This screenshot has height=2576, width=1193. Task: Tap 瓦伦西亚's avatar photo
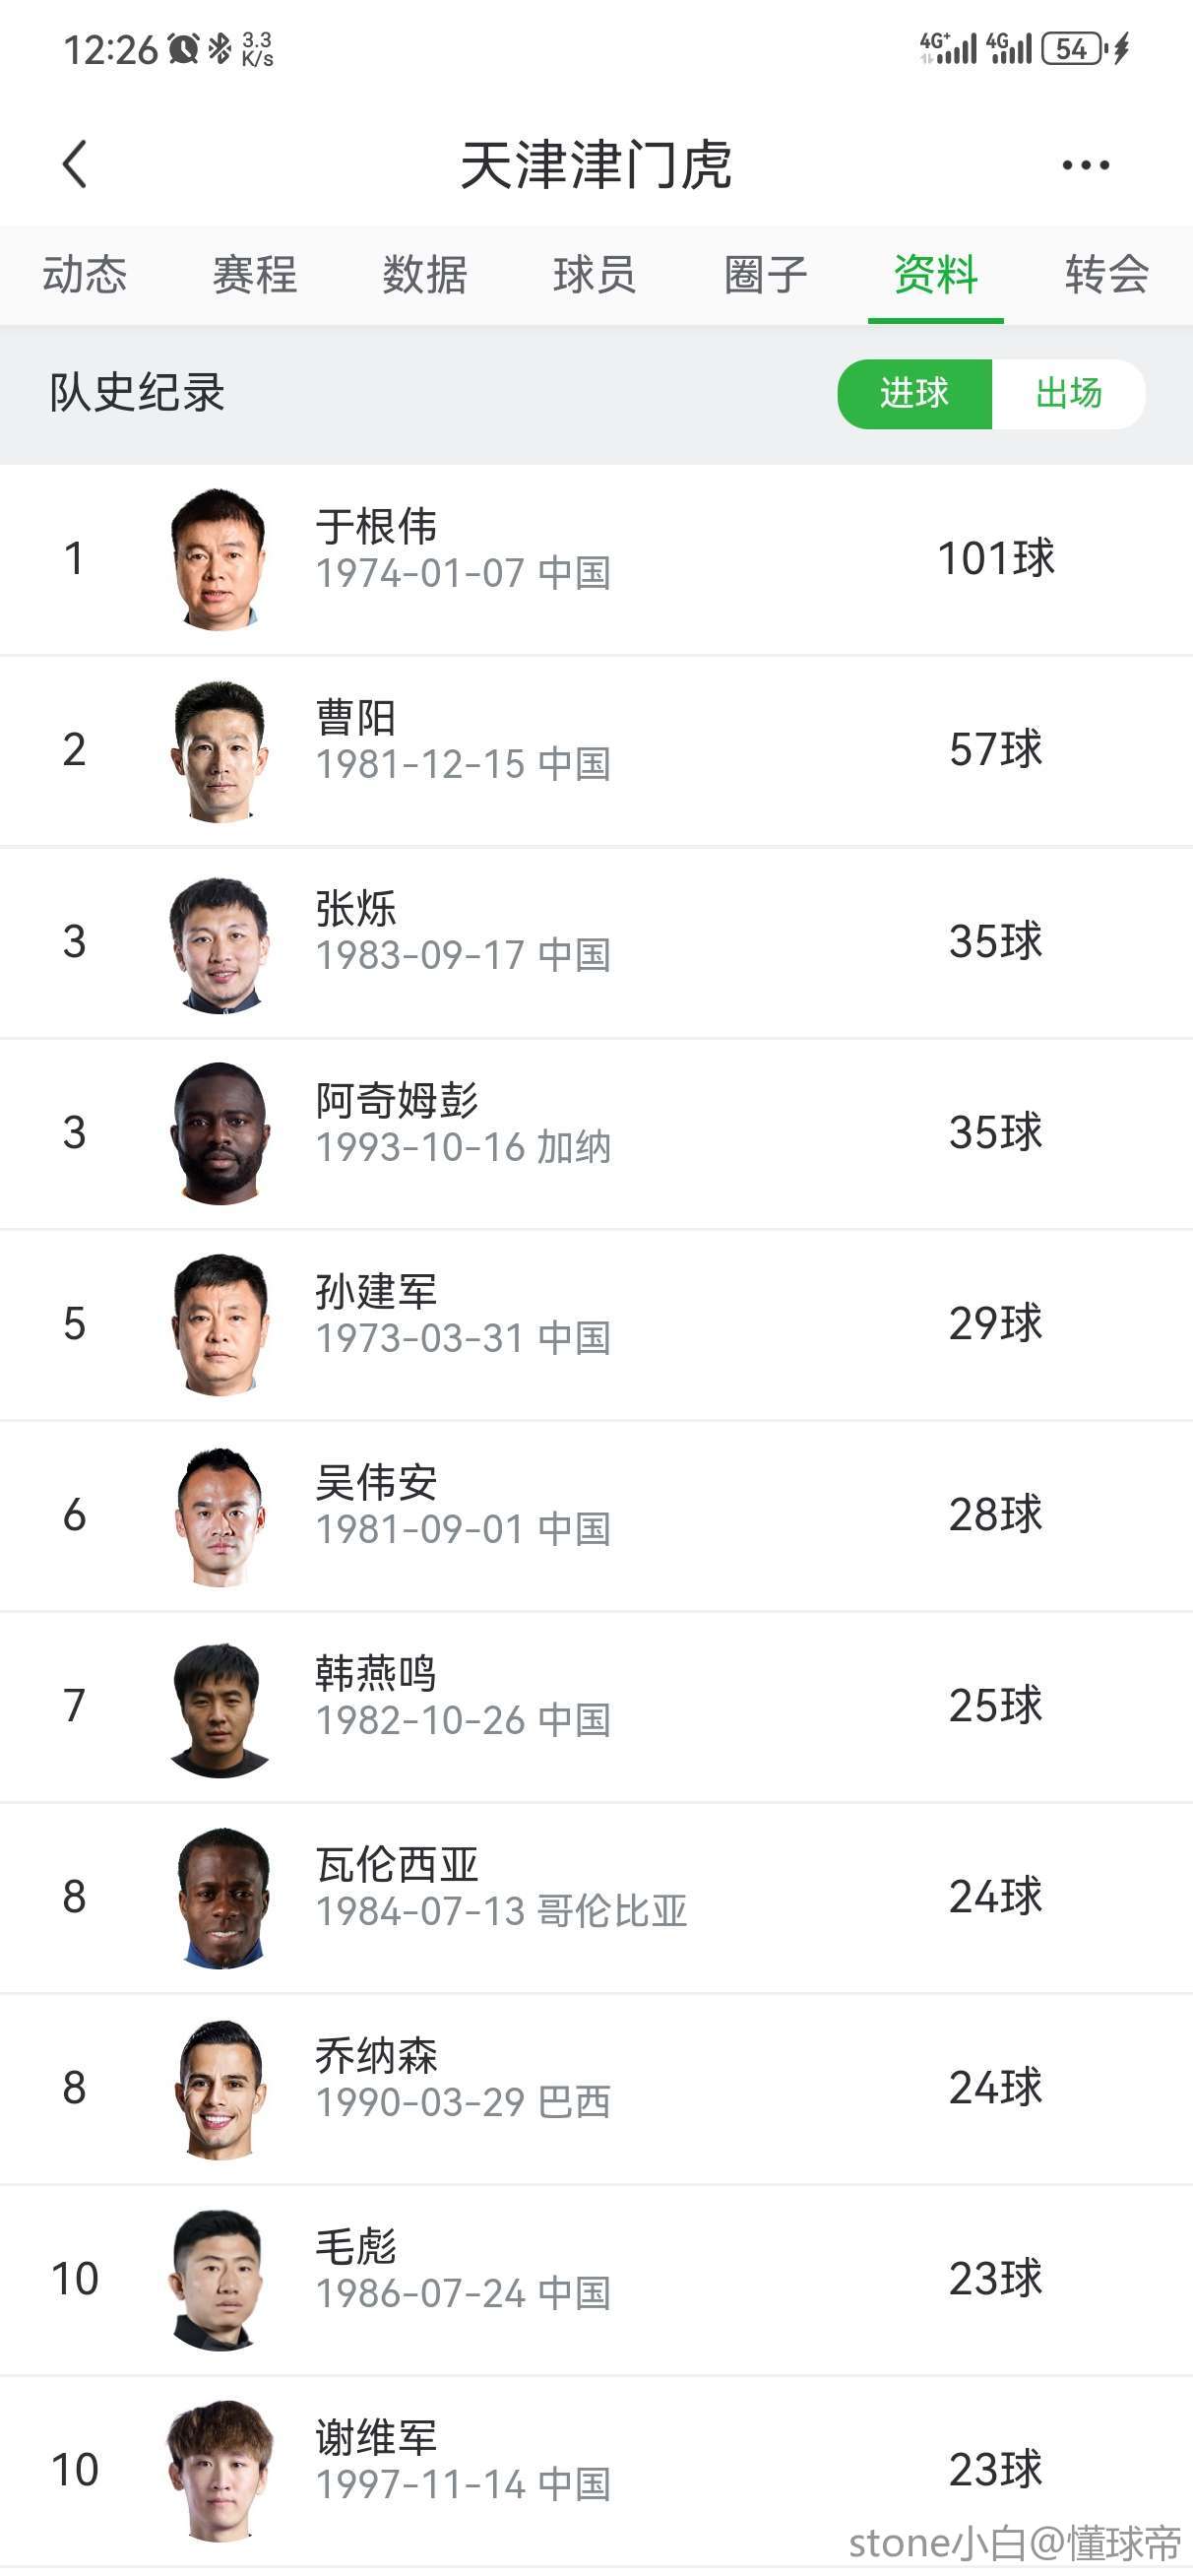point(222,1897)
